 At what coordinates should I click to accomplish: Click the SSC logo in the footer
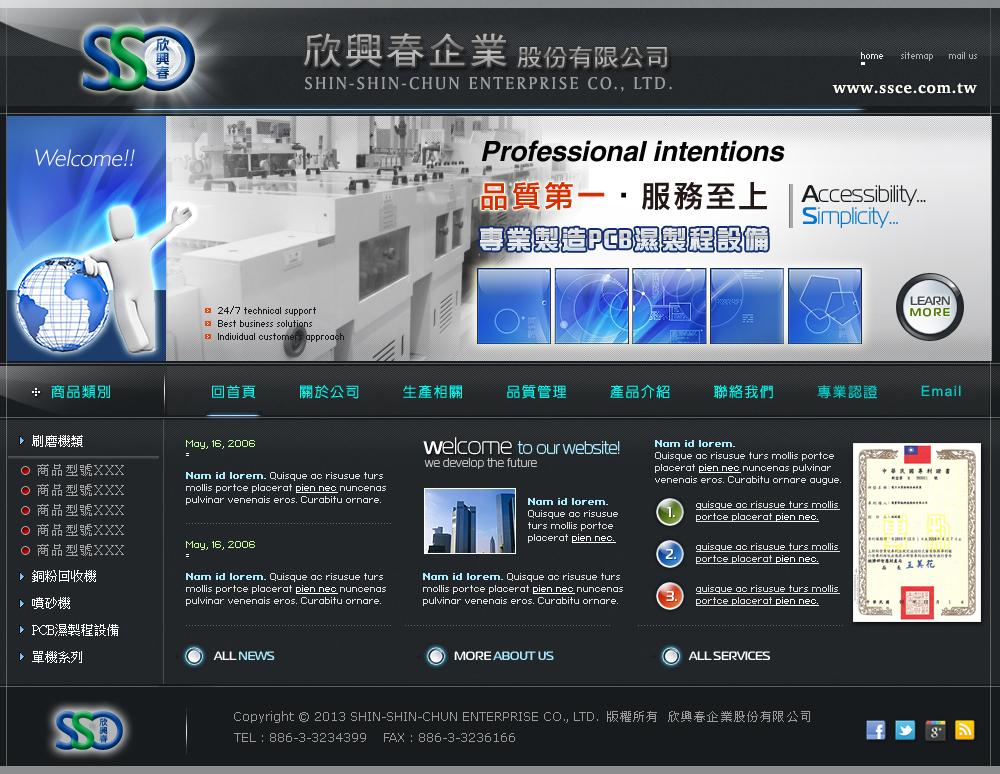89,729
